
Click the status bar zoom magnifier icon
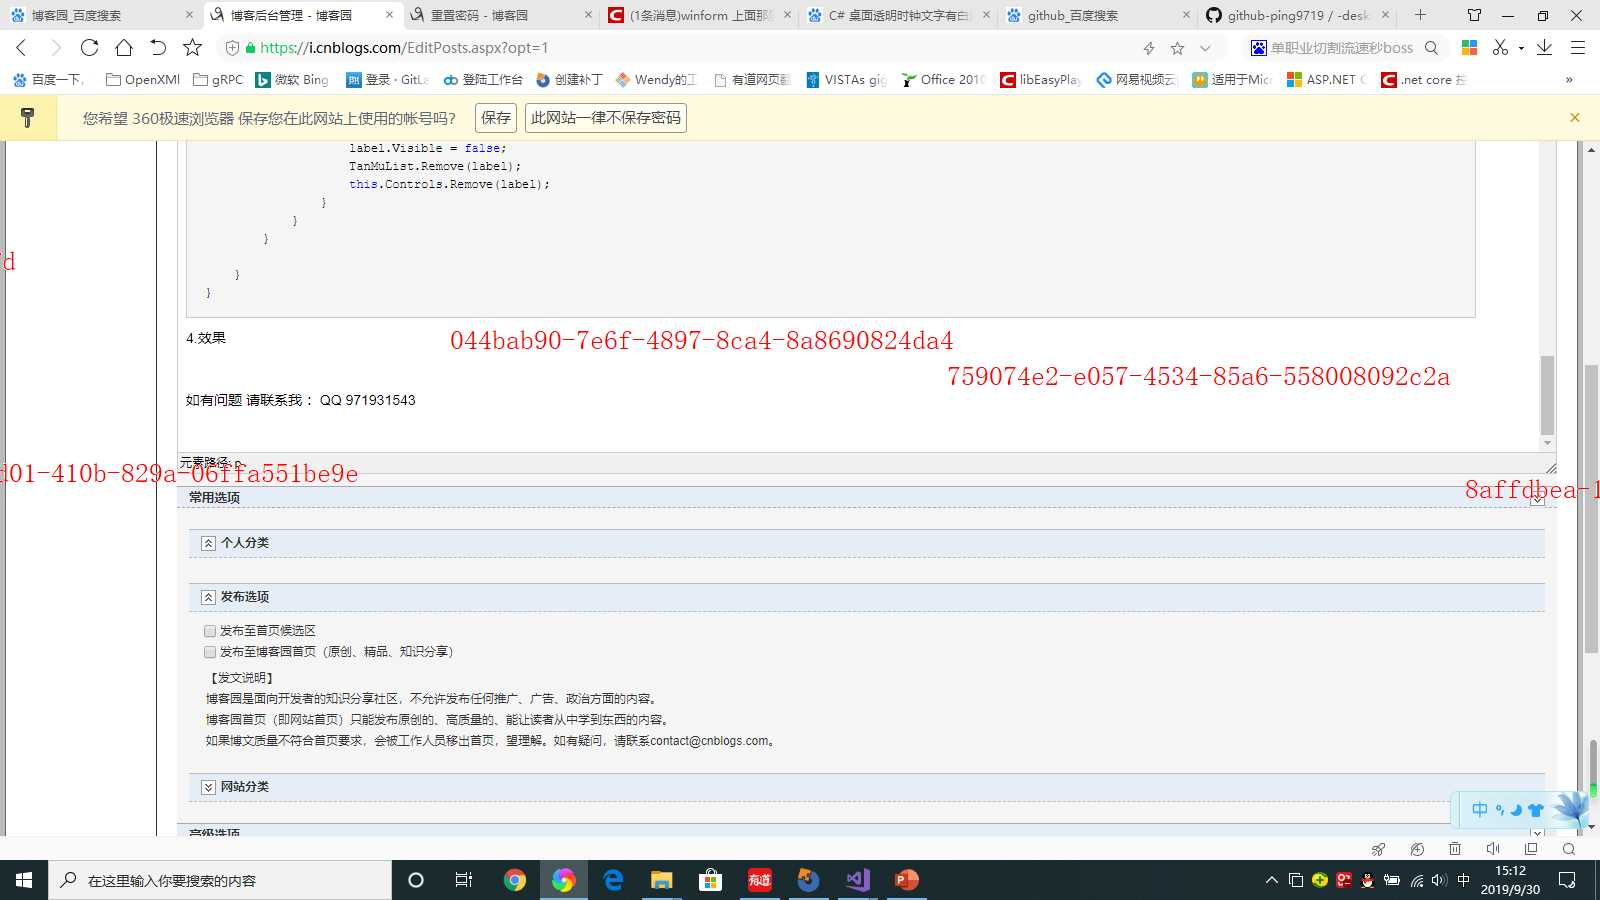pyautogui.click(x=1569, y=849)
